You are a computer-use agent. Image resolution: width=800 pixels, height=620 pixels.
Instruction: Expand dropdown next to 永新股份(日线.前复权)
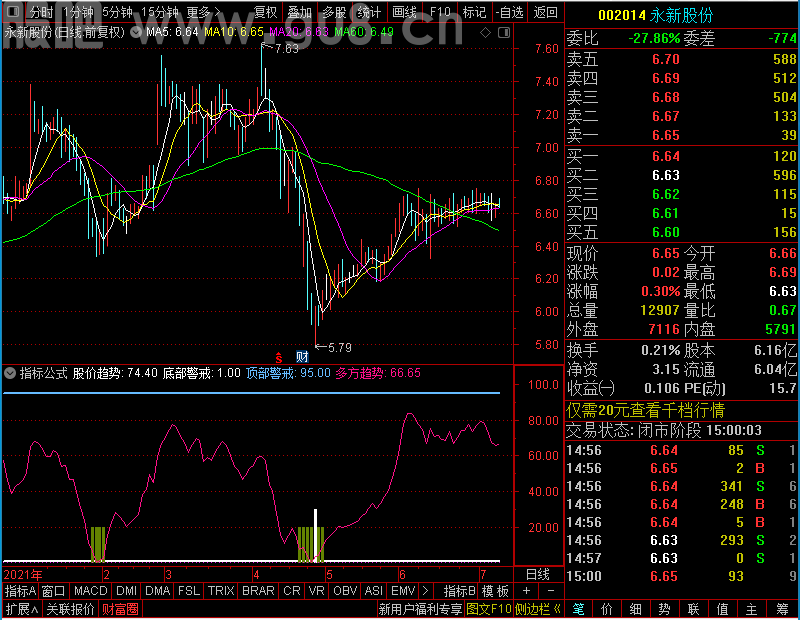136,32
